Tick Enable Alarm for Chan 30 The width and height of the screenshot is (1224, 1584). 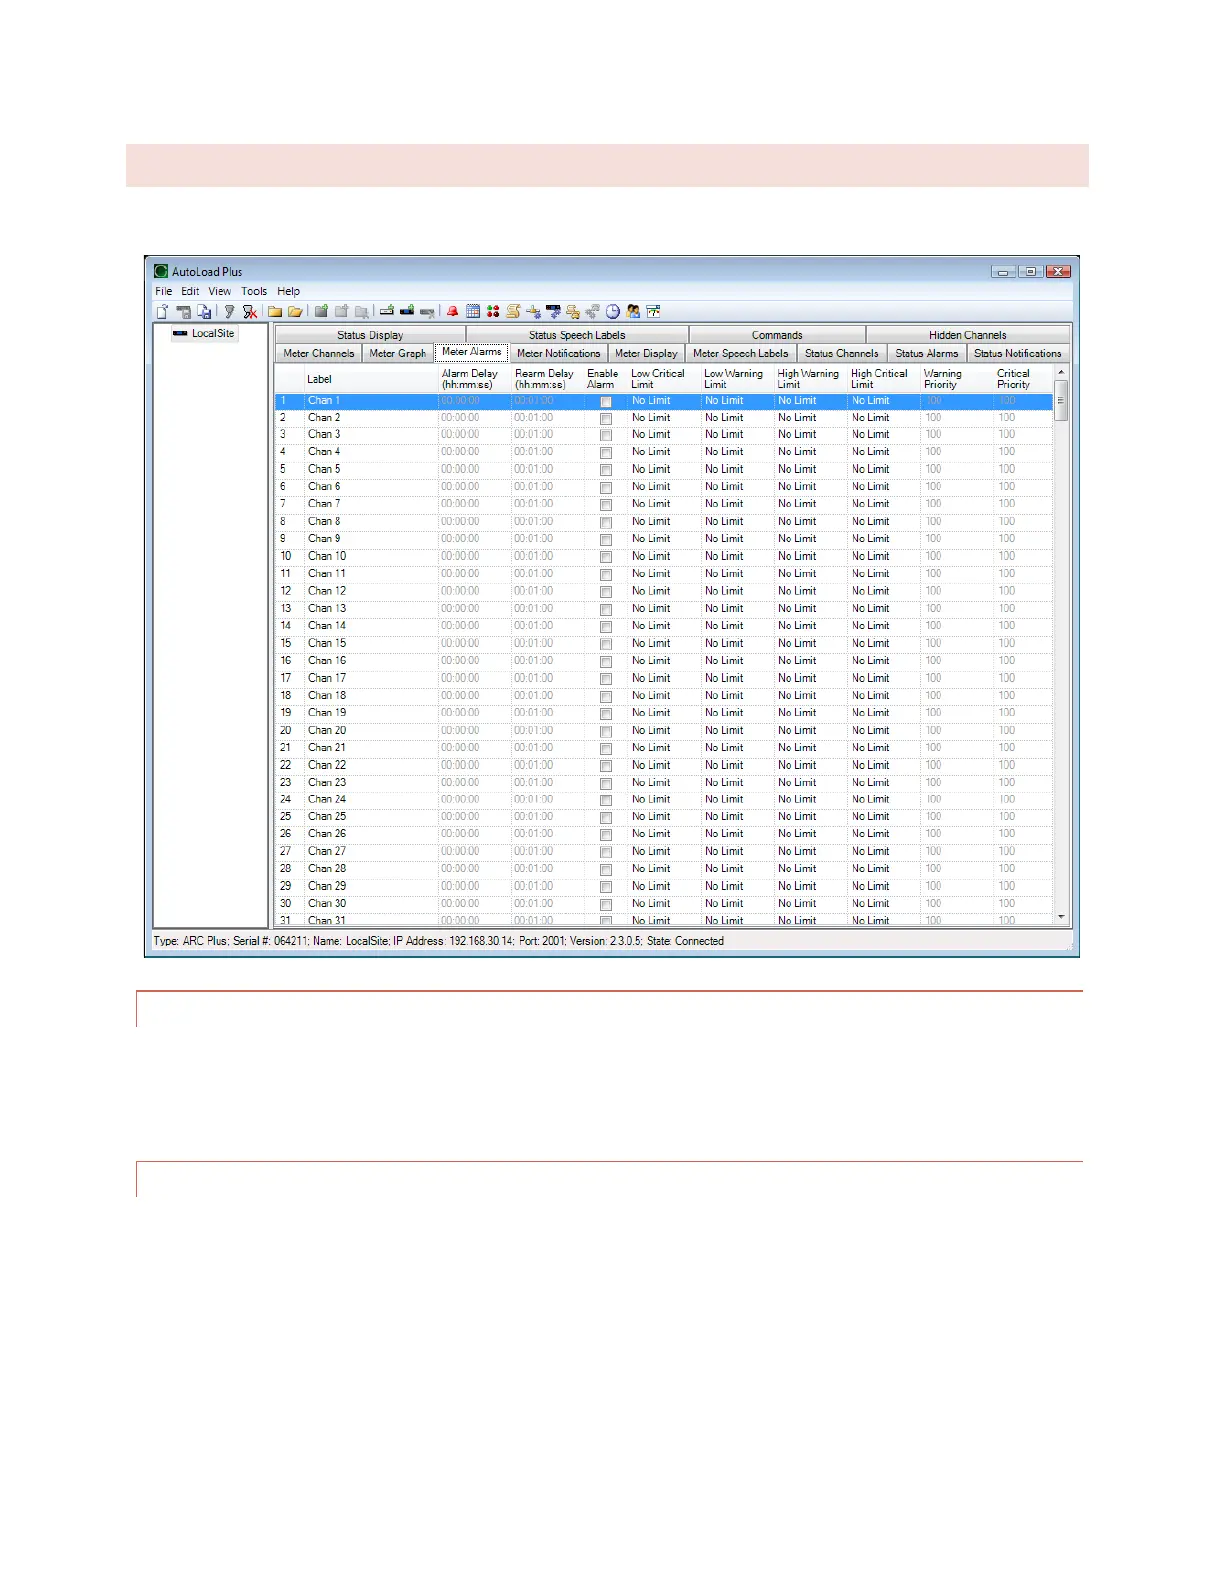pos(605,904)
